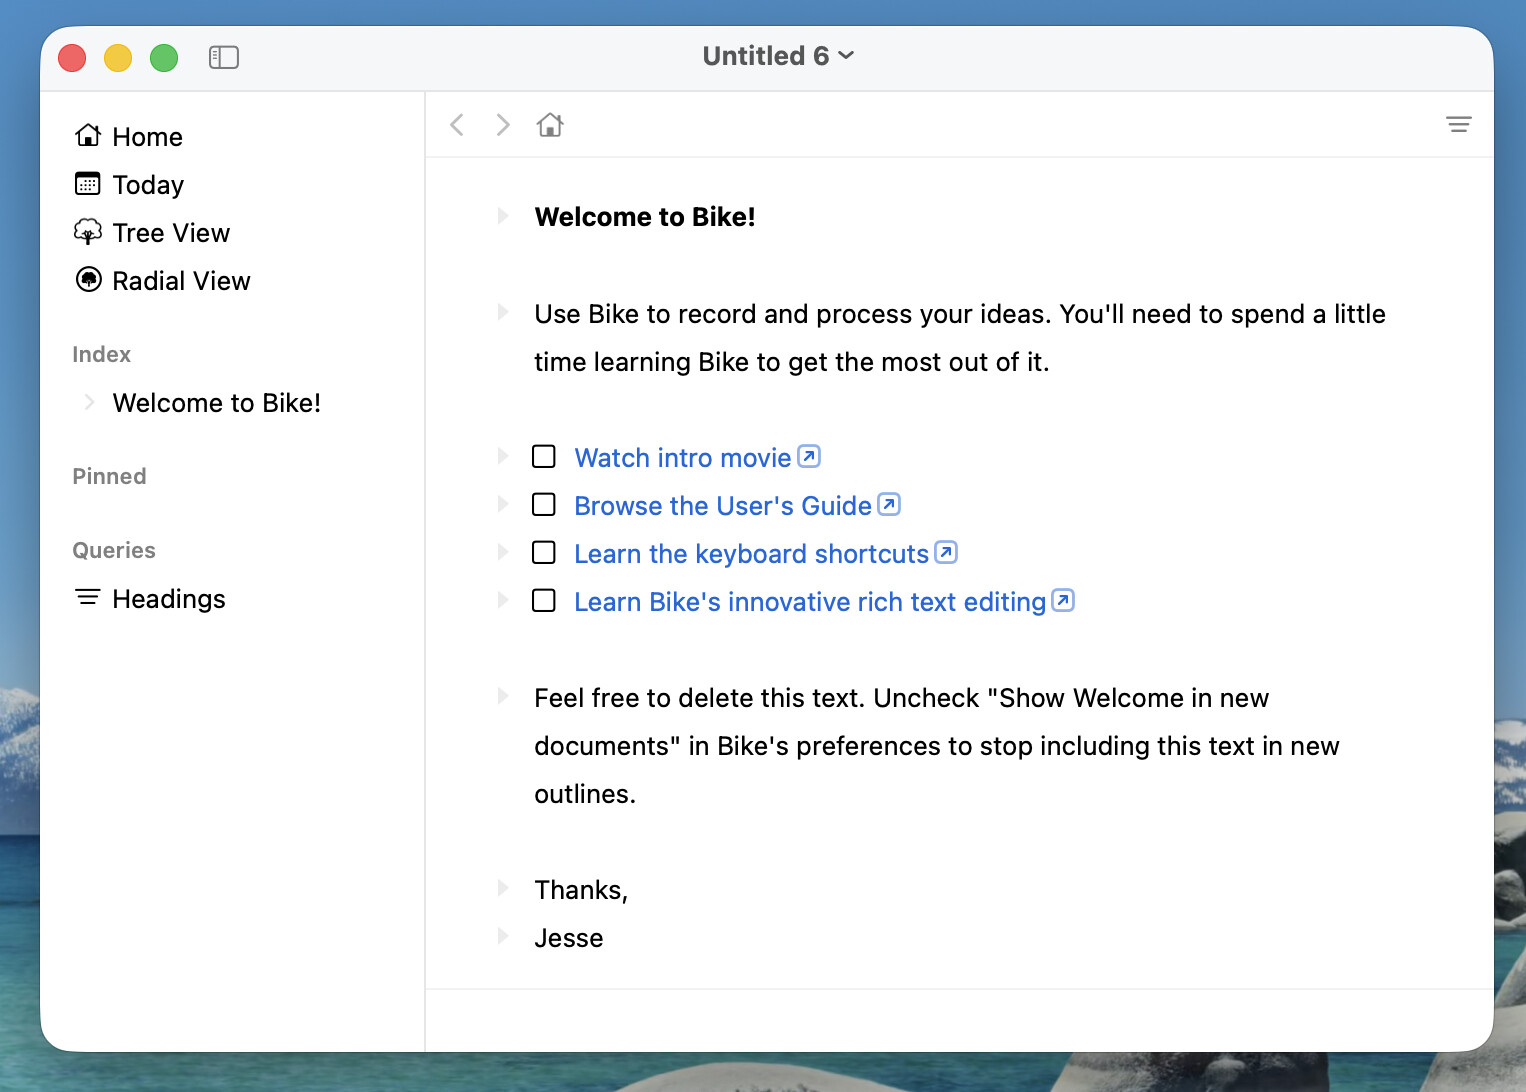Open the Untitled 6 title dropdown
This screenshot has width=1526, height=1092.
point(778,56)
